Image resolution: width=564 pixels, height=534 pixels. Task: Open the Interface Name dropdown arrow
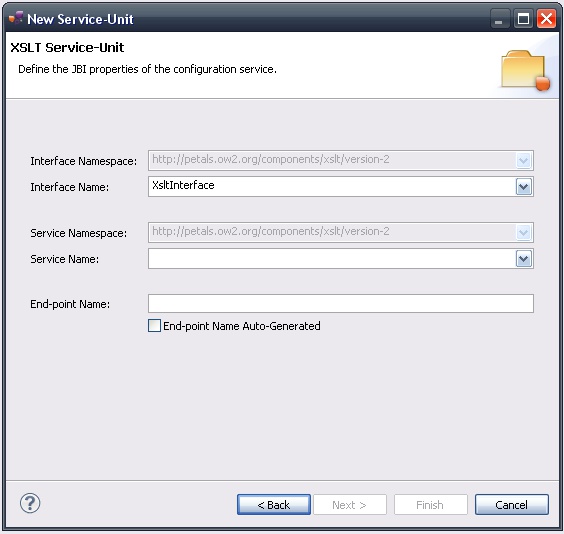point(524,187)
